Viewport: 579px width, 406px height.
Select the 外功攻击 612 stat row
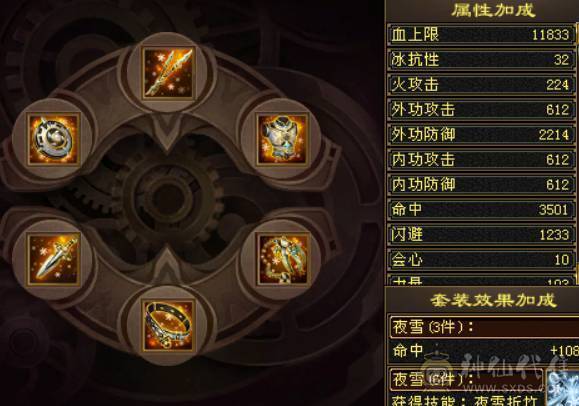click(481, 110)
